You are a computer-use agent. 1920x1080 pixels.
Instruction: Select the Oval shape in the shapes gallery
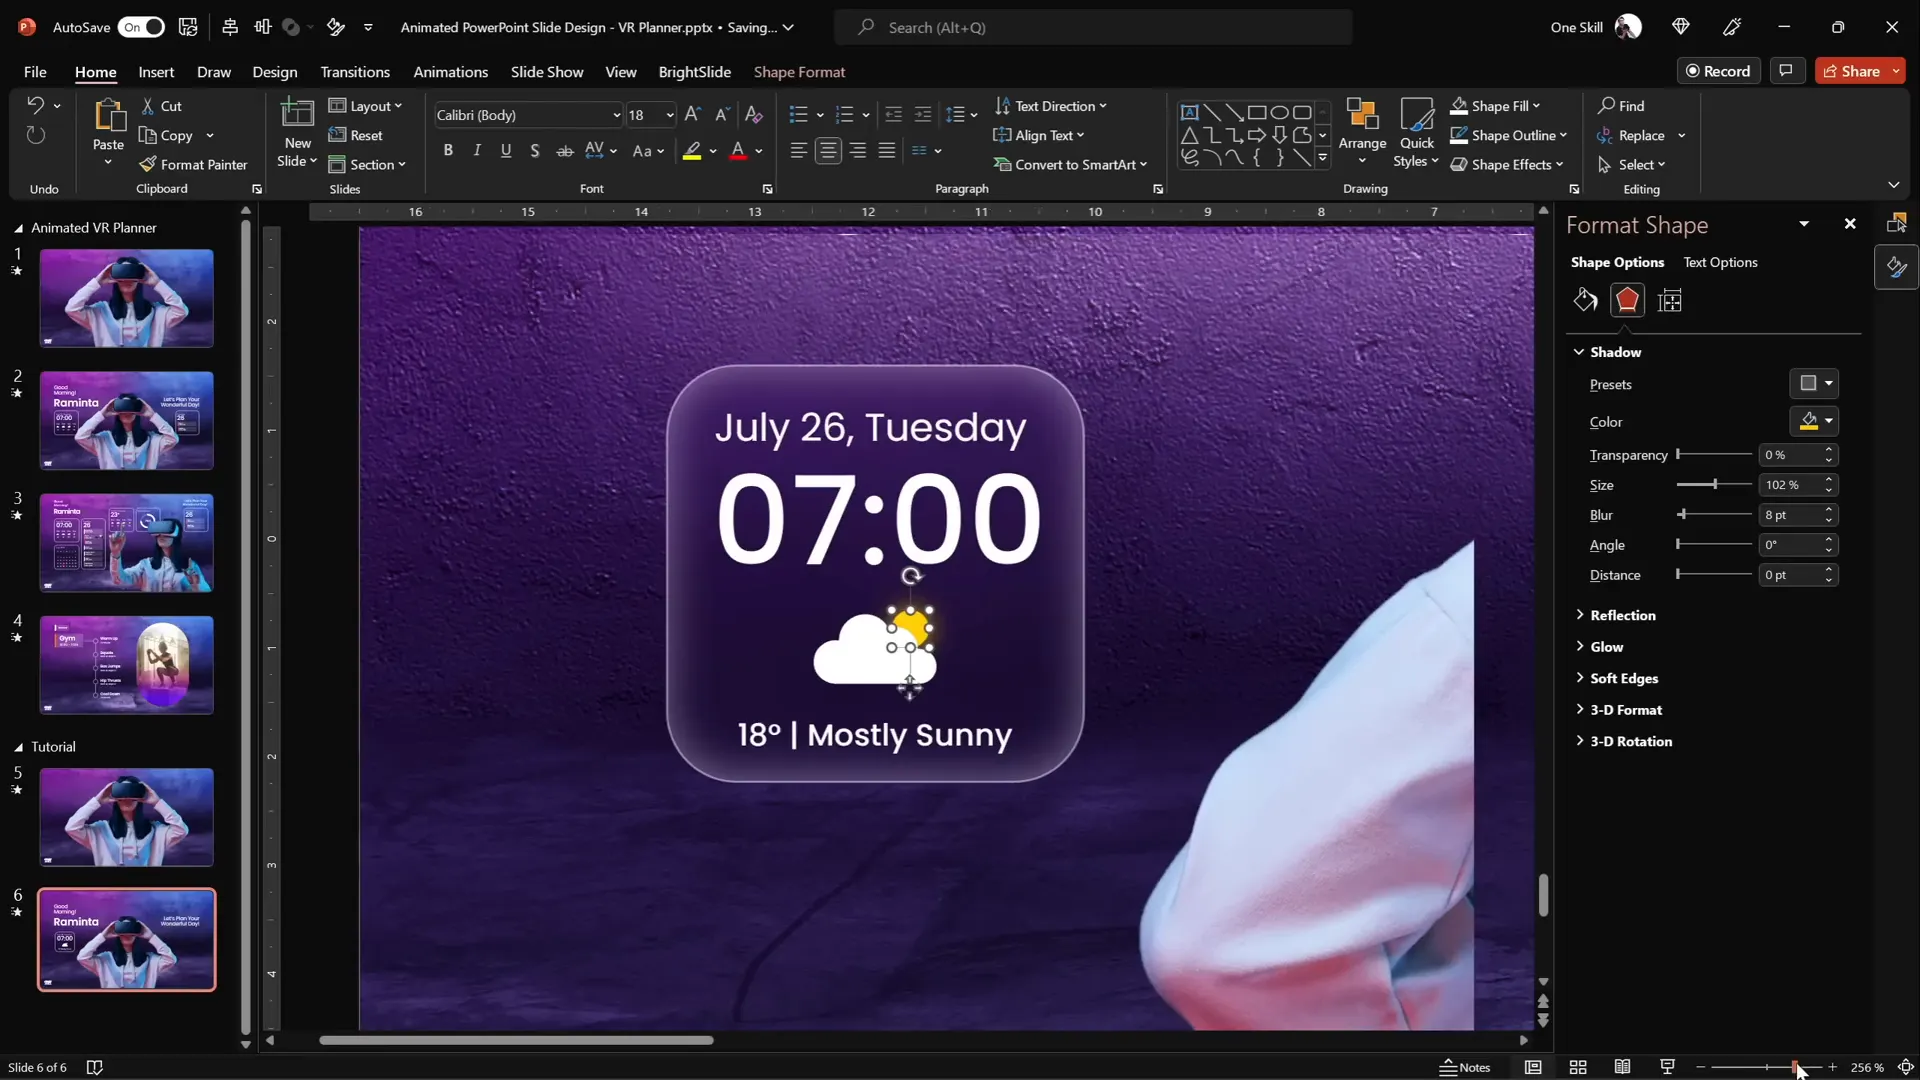pyautogui.click(x=1281, y=112)
